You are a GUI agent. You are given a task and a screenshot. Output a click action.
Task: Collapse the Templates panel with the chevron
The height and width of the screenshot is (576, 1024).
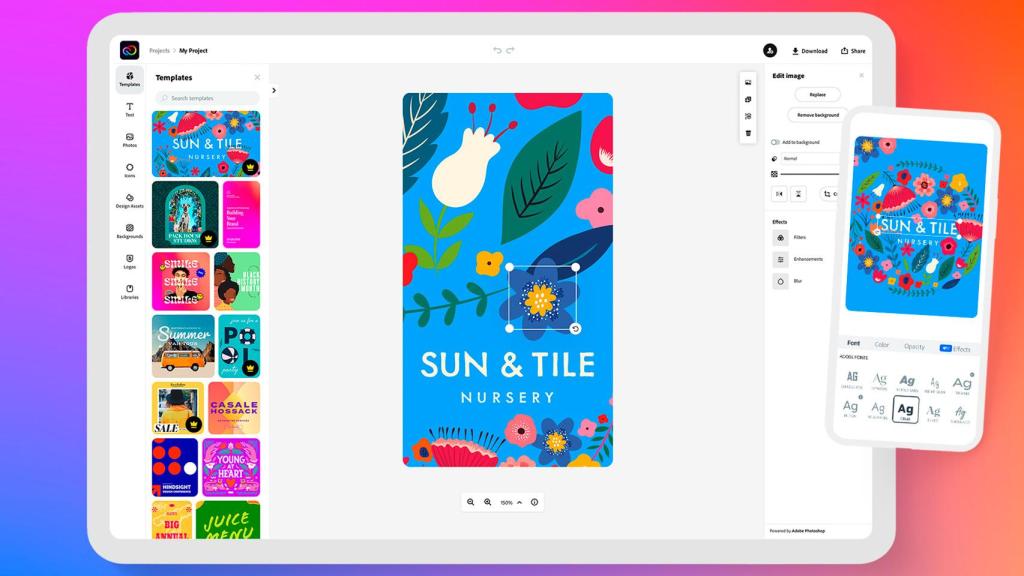(273, 89)
